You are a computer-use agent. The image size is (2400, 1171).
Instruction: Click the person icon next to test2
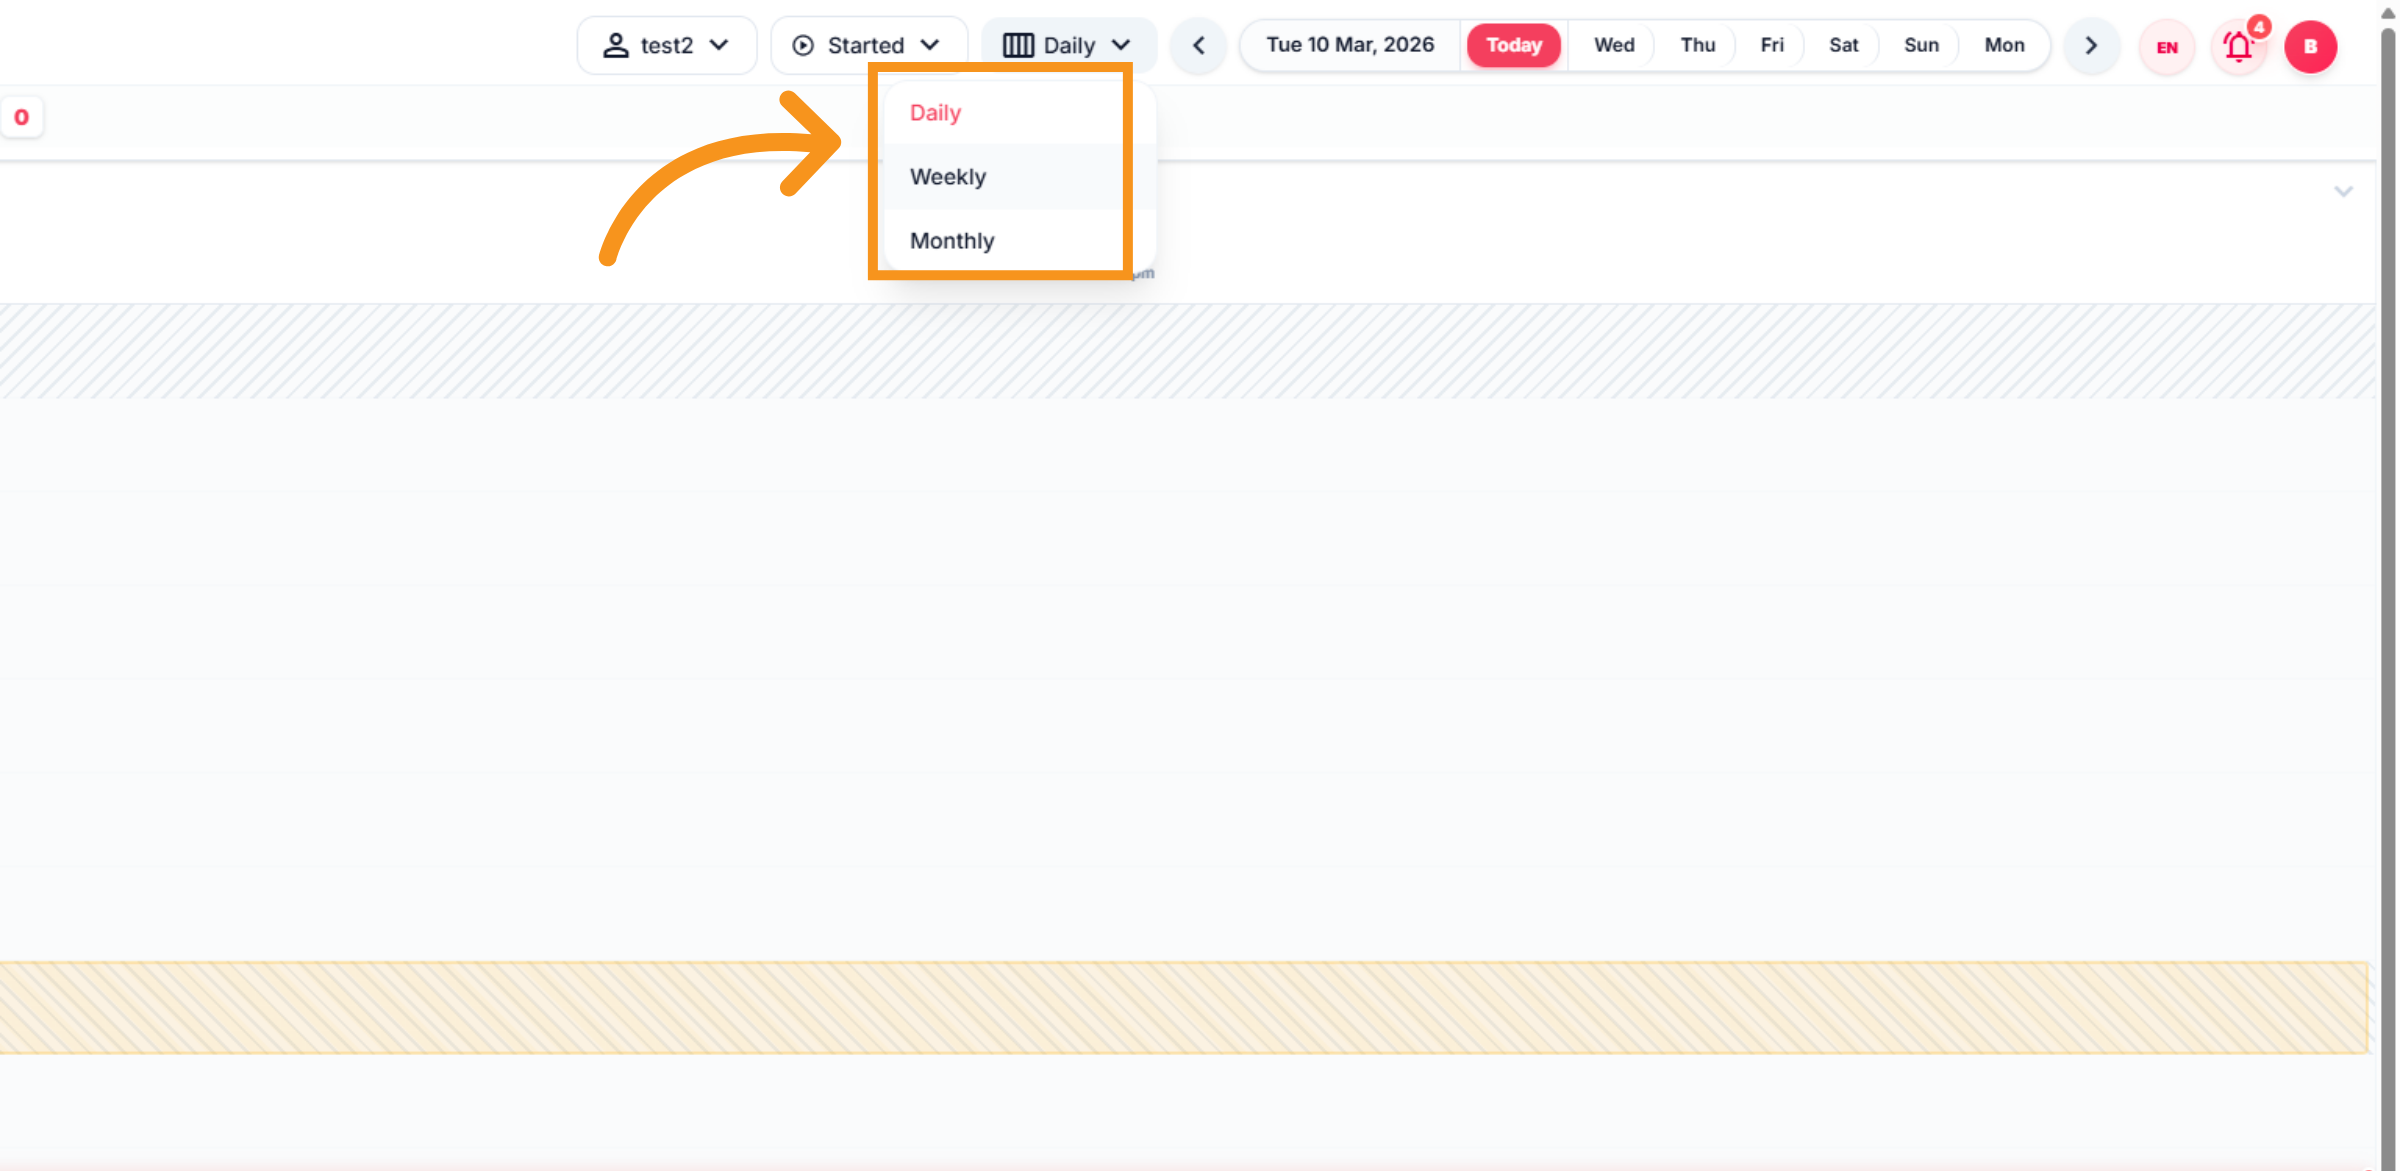(x=616, y=45)
